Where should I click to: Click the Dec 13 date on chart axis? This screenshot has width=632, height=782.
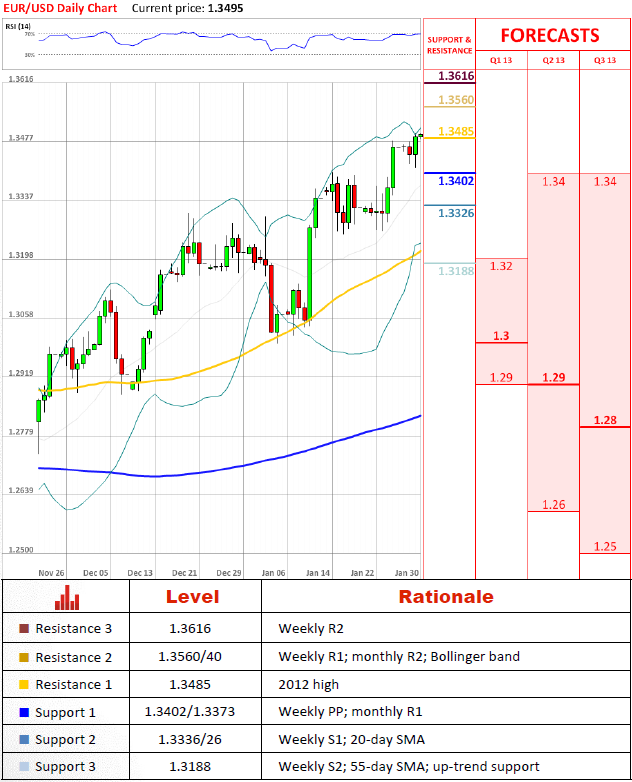click(x=140, y=573)
